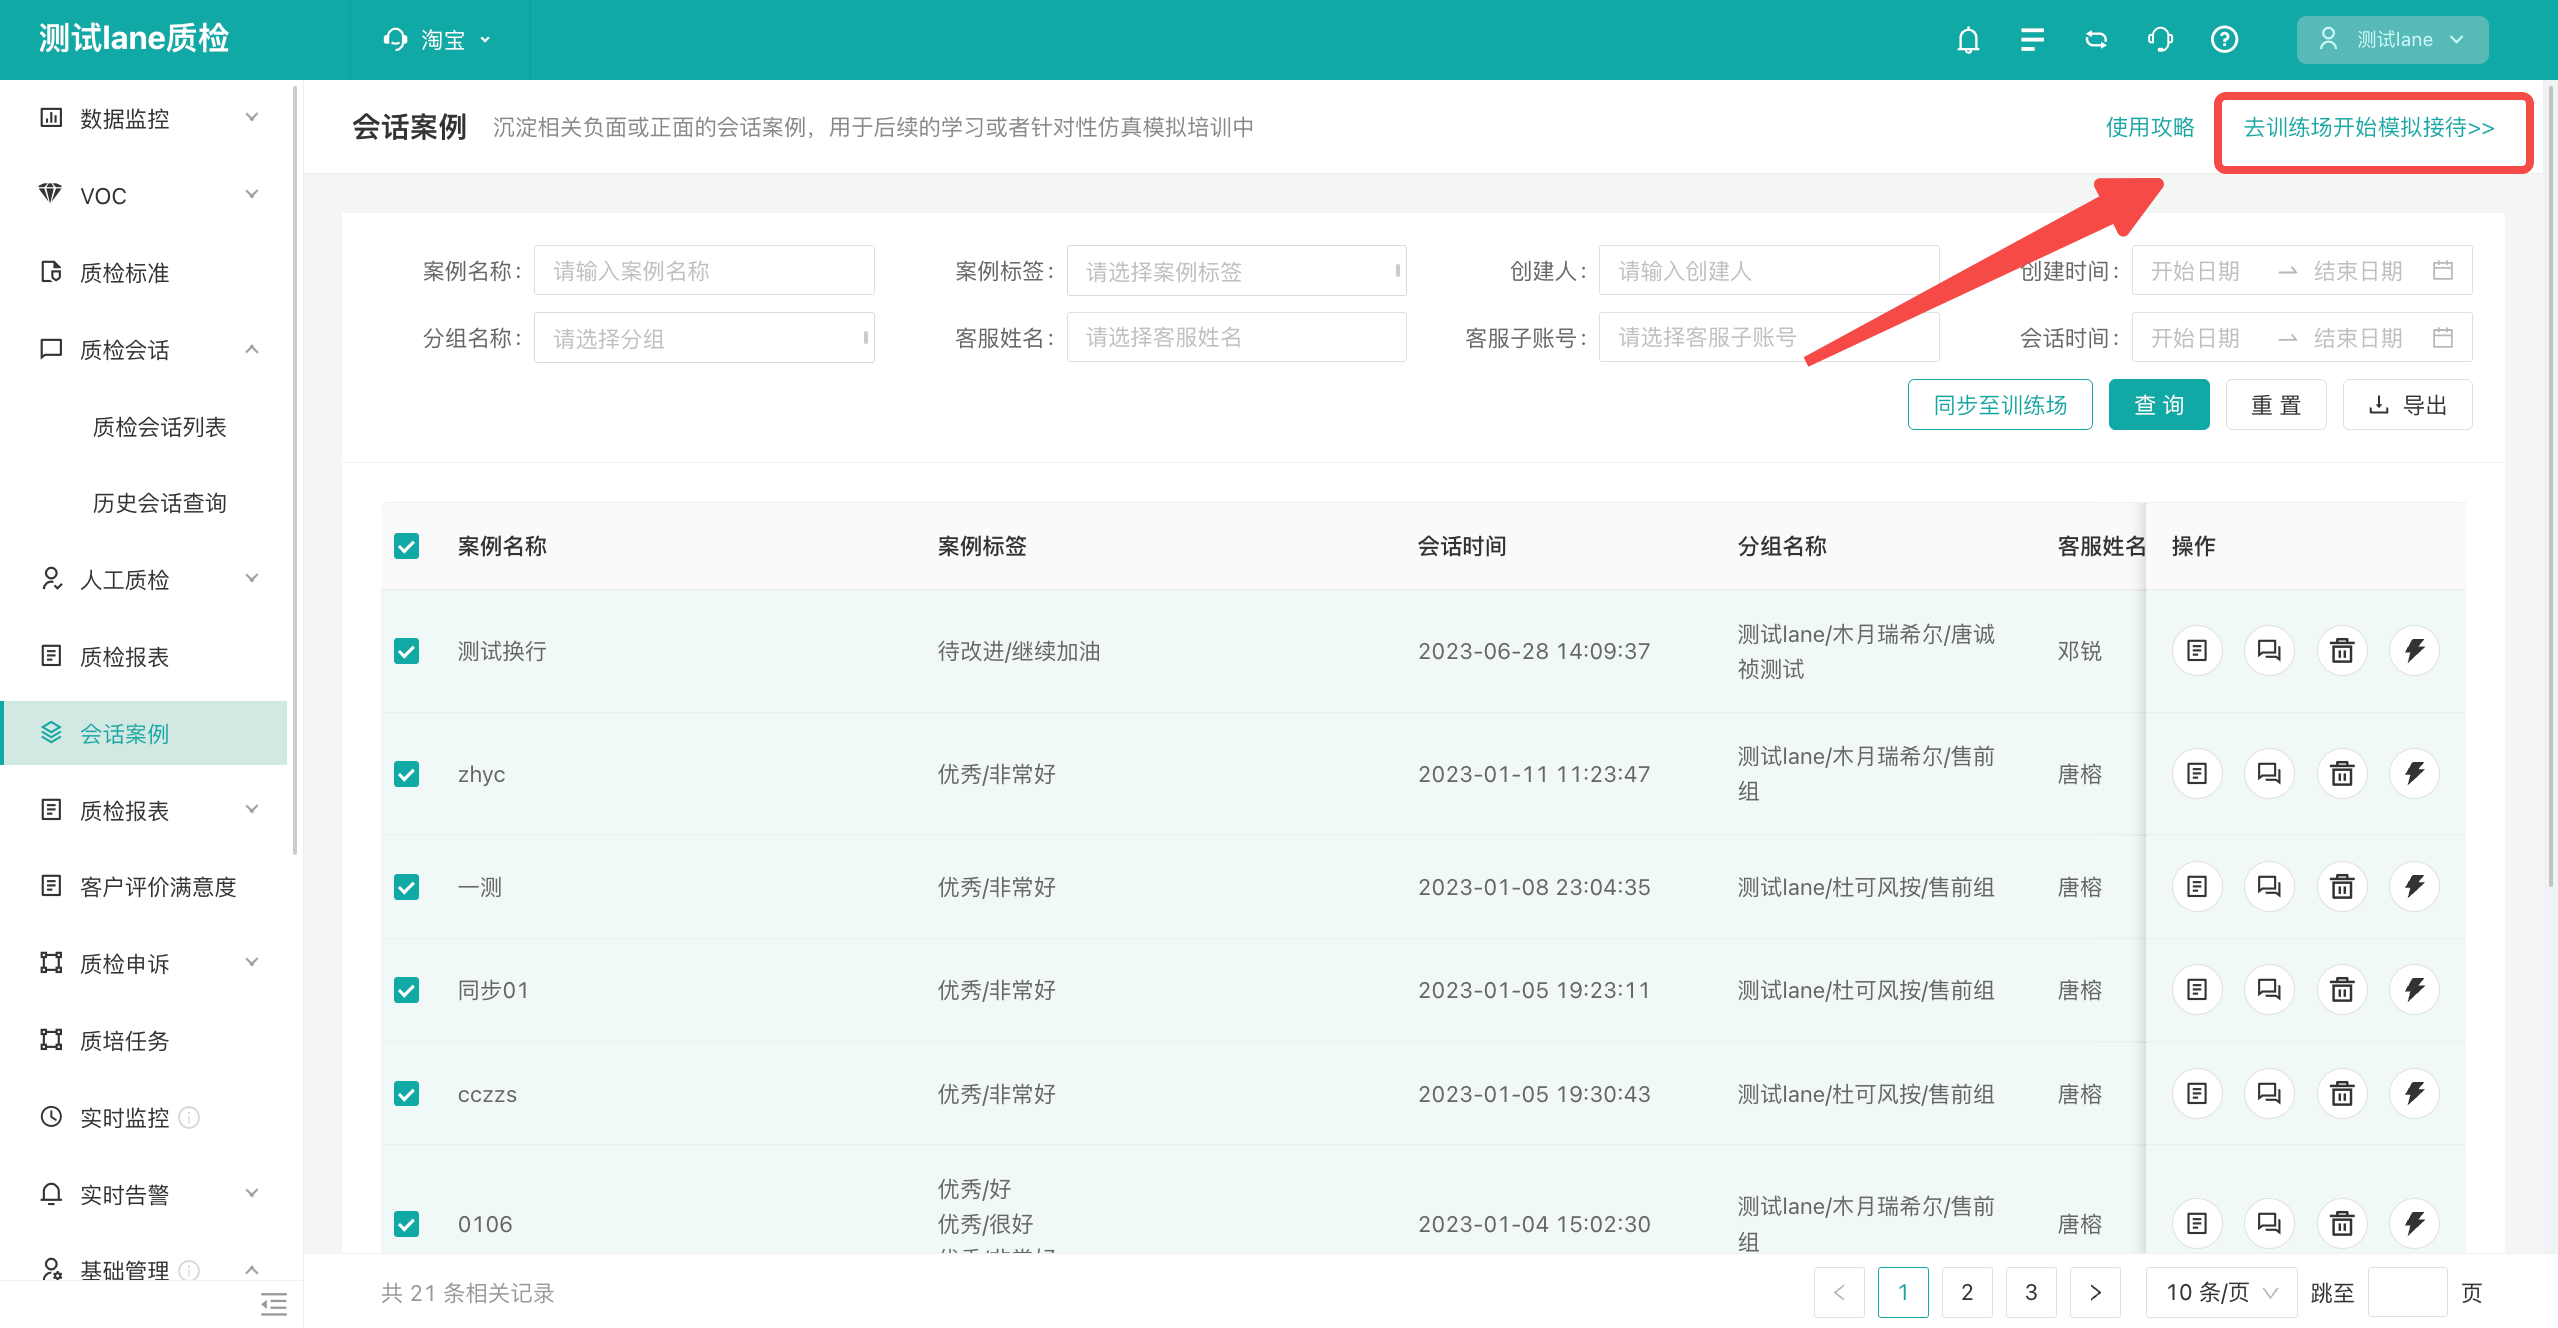The width and height of the screenshot is (2558, 1328).
Task: Click the sidebar vertical scrollbar
Action: click(294, 470)
